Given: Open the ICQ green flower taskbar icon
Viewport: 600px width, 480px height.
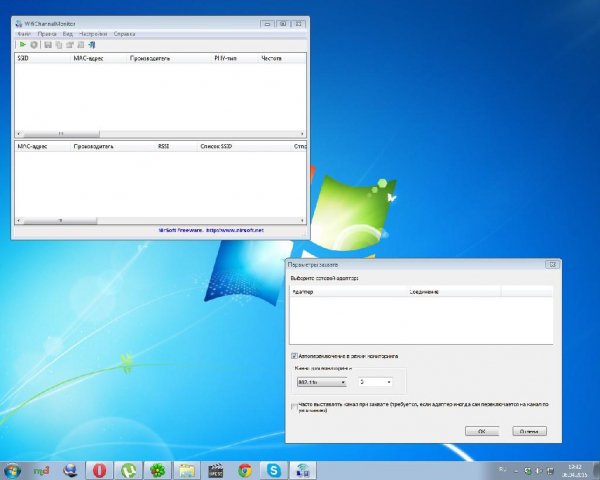Looking at the screenshot, I should pyautogui.click(x=158, y=470).
